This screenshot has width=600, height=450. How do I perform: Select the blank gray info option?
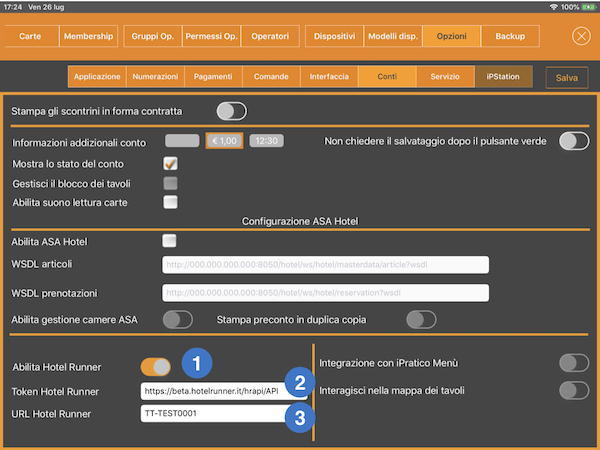(182, 140)
